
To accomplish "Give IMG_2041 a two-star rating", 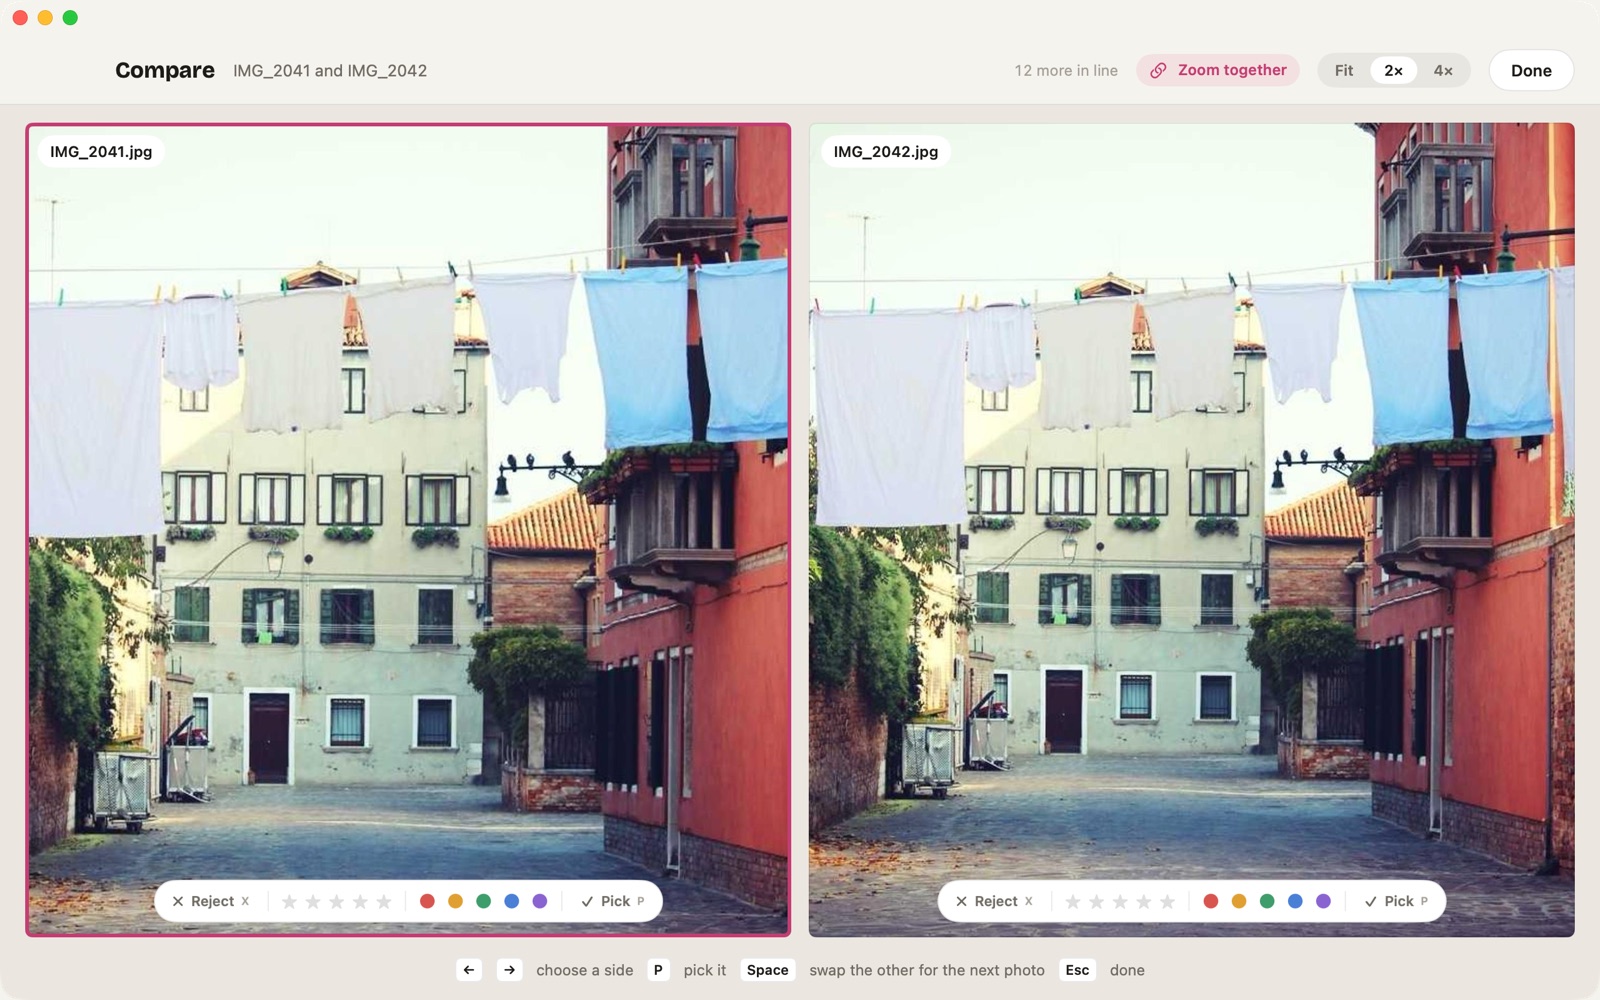I will coord(313,902).
